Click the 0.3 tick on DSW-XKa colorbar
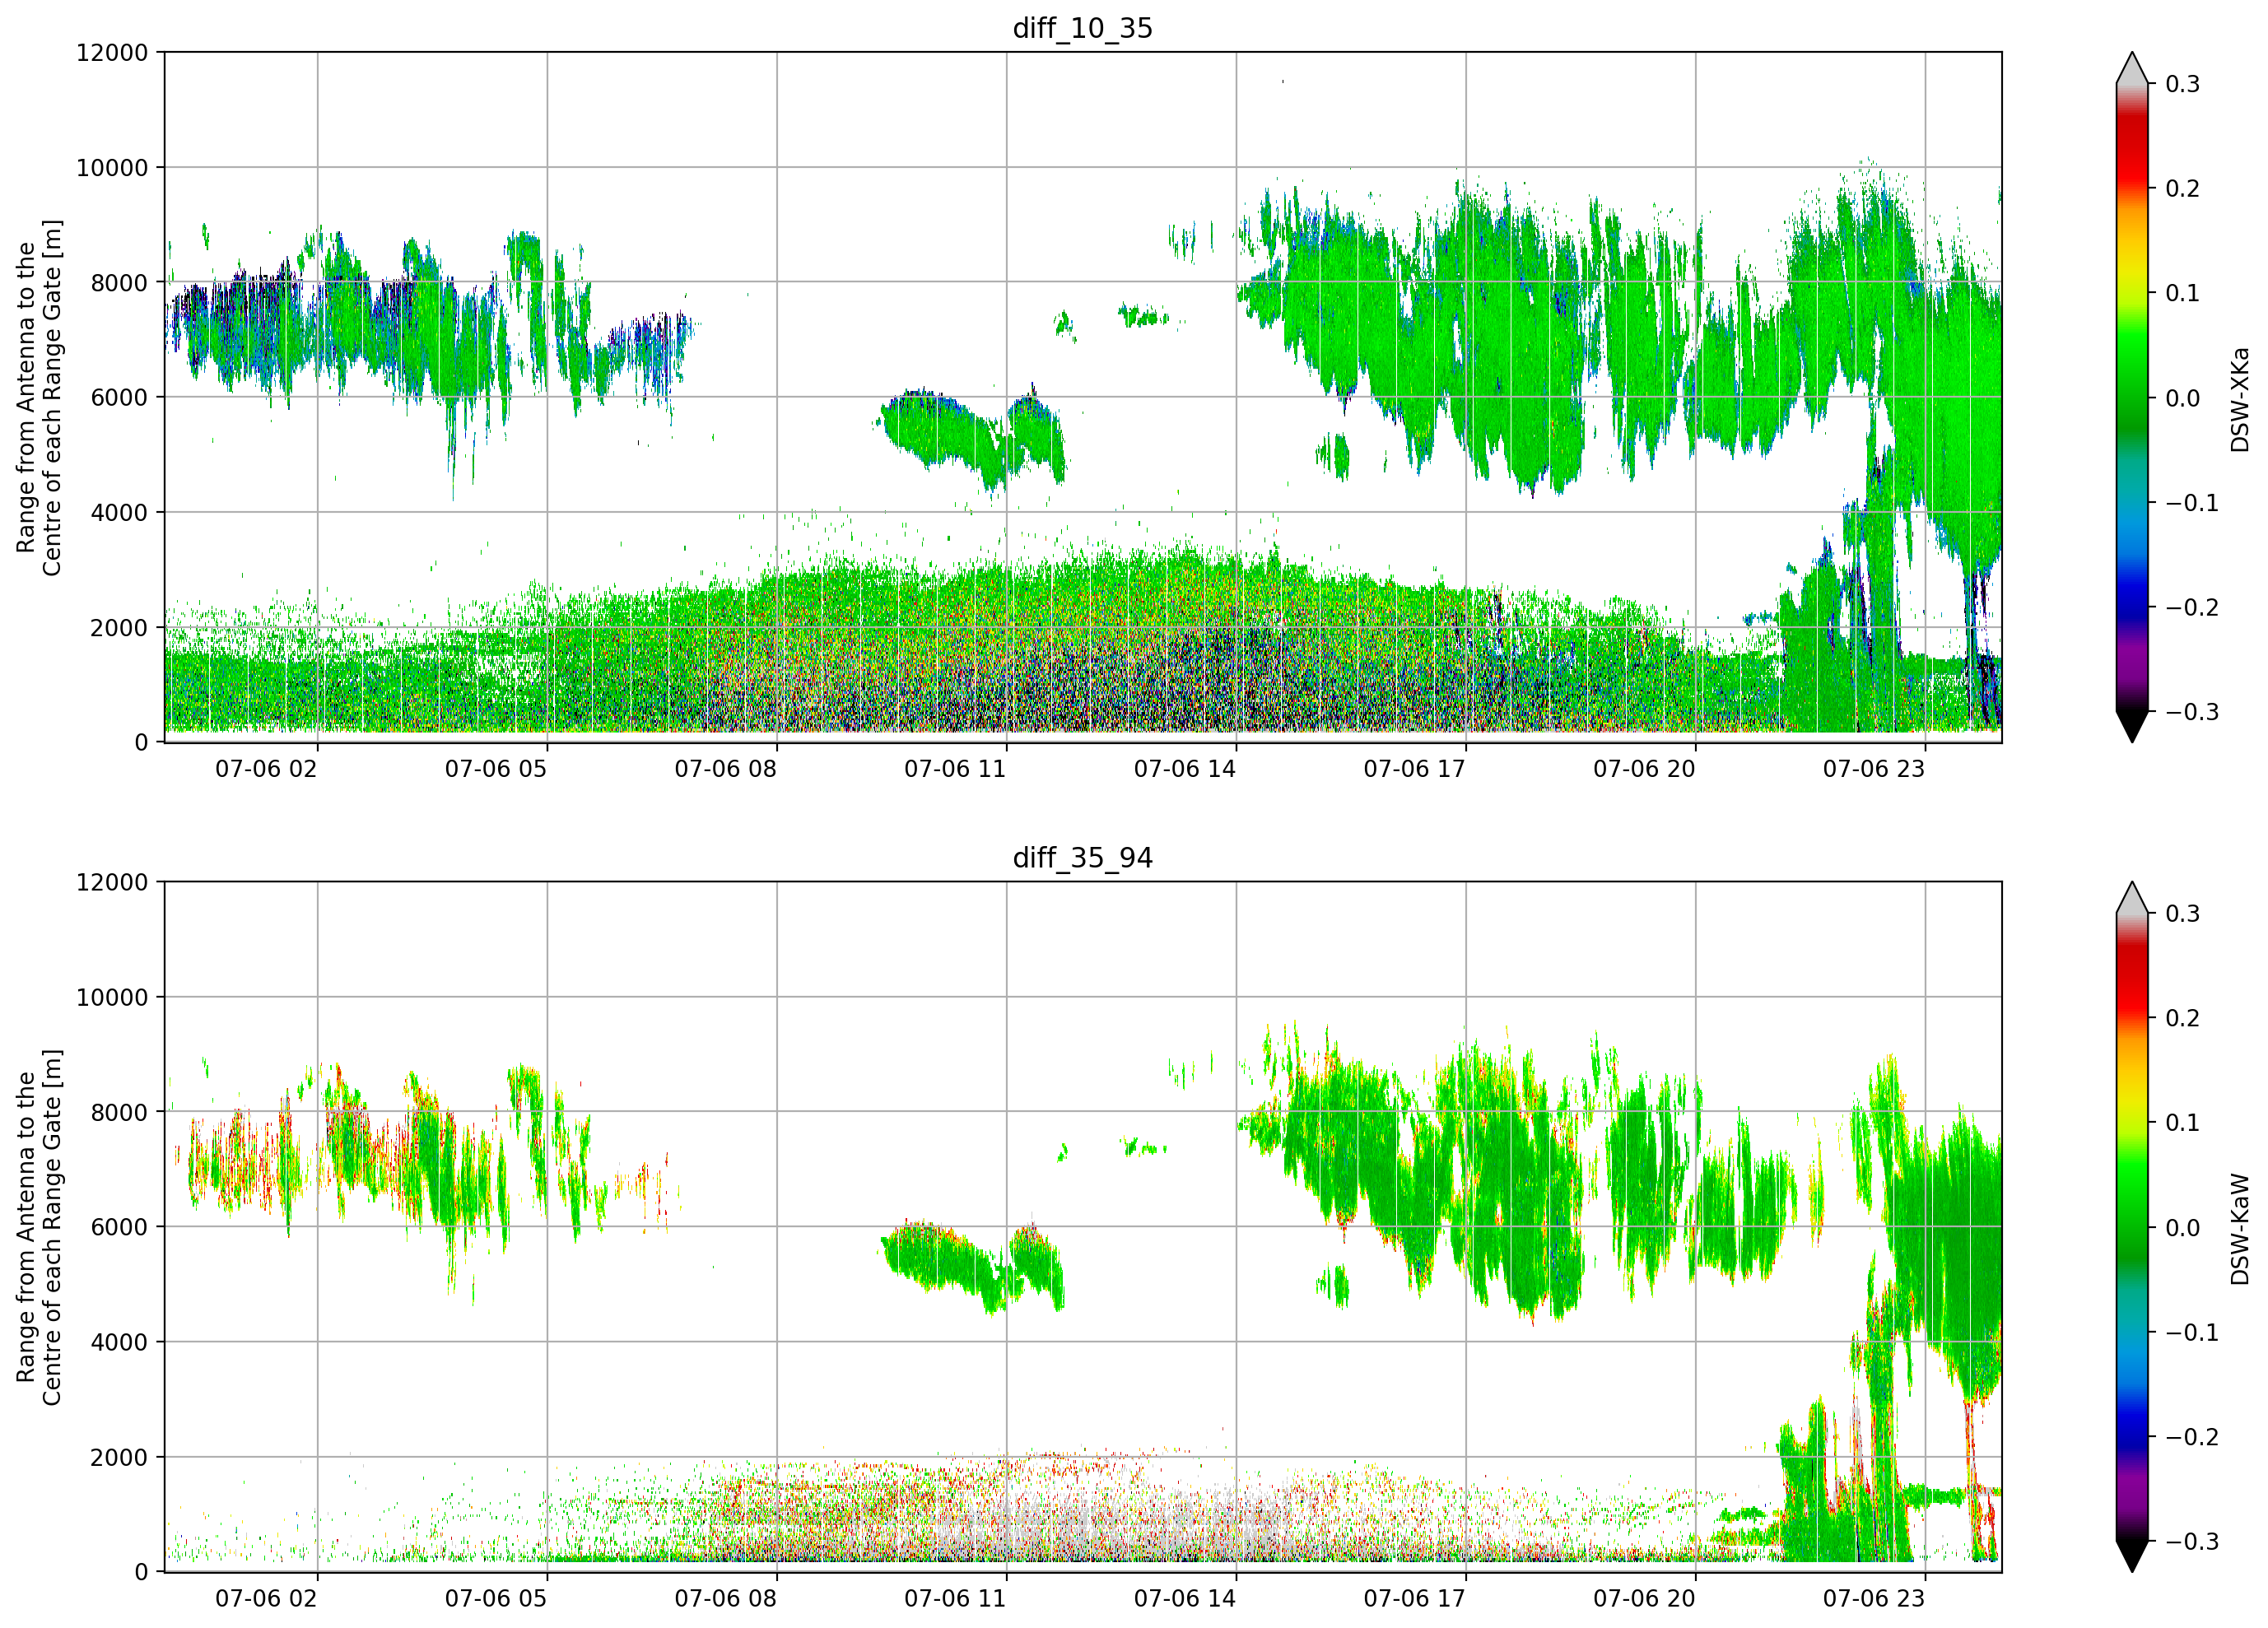This screenshot has height=1628, width=2268. click(x=2183, y=84)
